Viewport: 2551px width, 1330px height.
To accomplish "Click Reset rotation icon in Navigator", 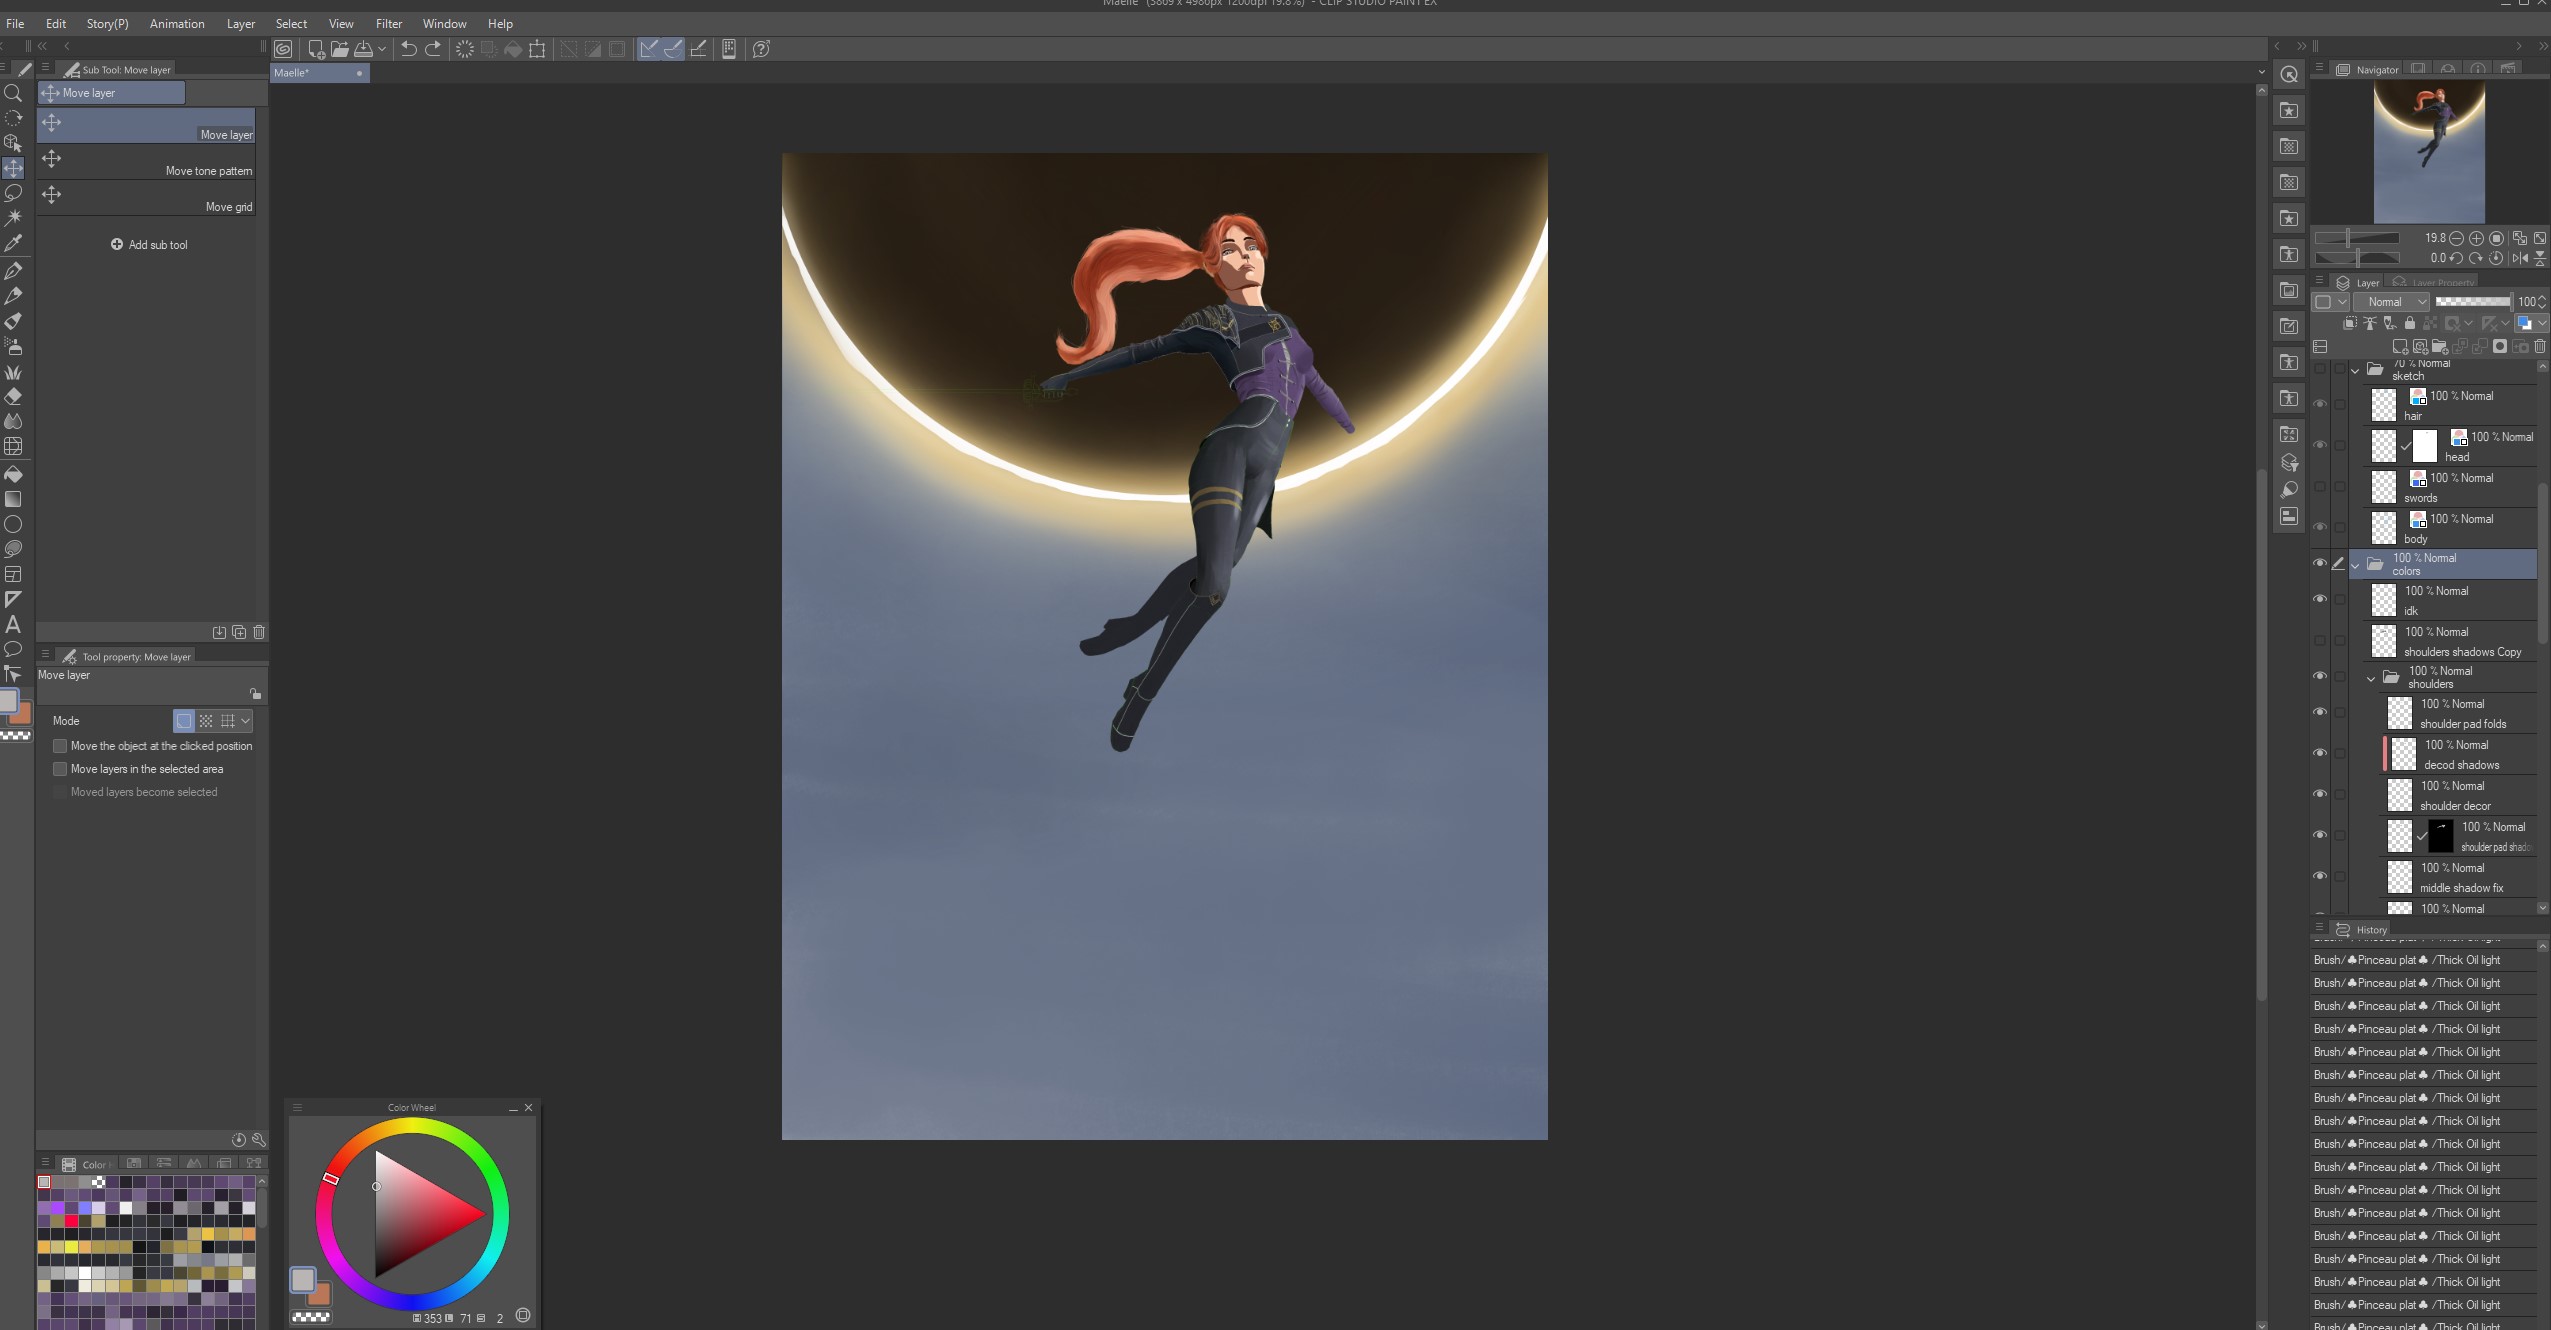I will (2496, 258).
